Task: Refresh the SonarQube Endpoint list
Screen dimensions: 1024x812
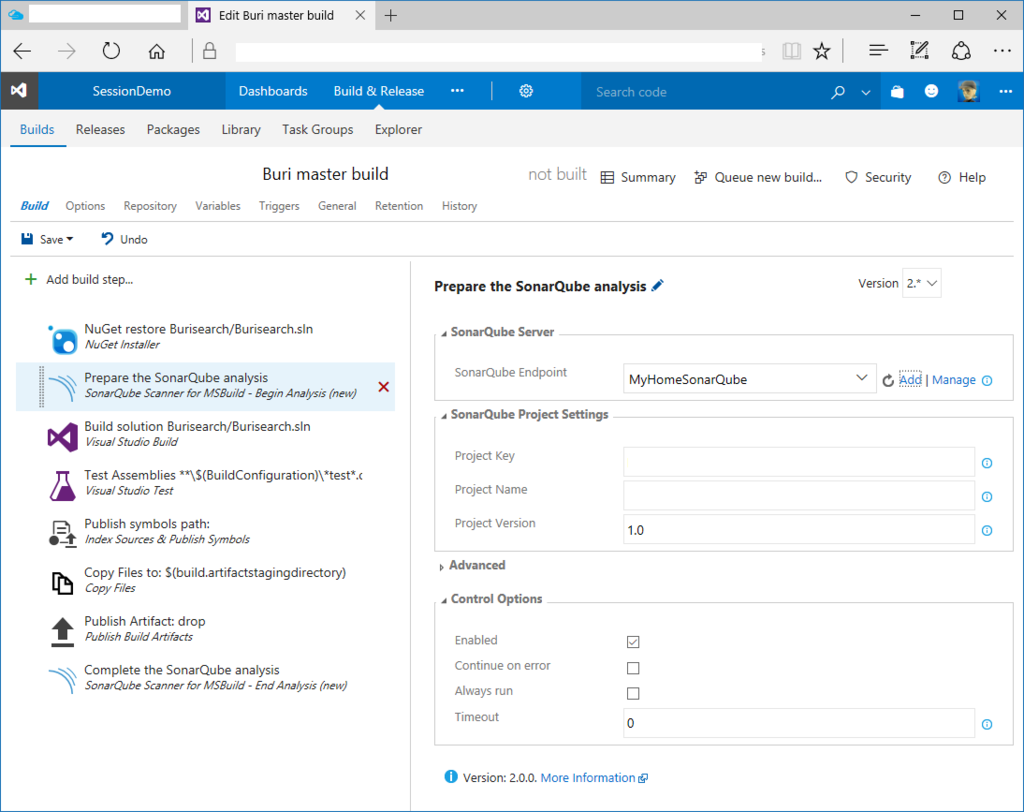Action: pyautogui.click(x=888, y=380)
